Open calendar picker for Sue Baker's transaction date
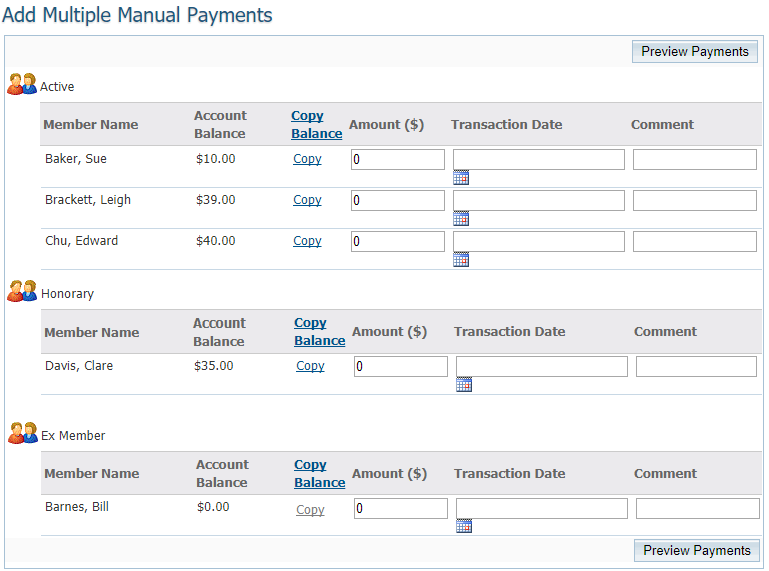 [461, 178]
